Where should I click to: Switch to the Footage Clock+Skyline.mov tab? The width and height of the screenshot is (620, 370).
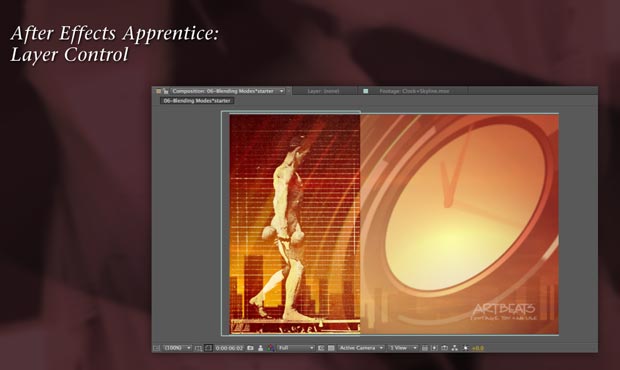(414, 91)
